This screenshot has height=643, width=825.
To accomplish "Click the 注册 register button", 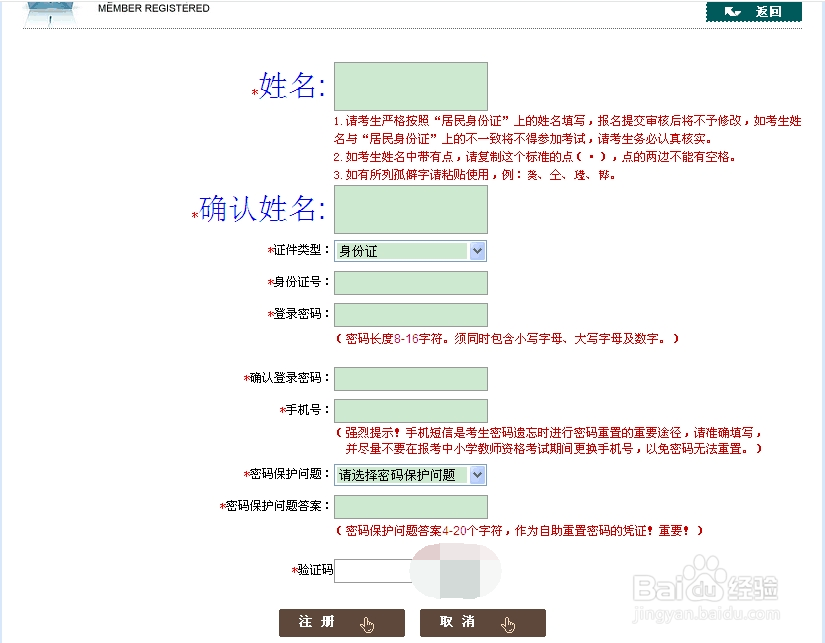I will click(340, 621).
